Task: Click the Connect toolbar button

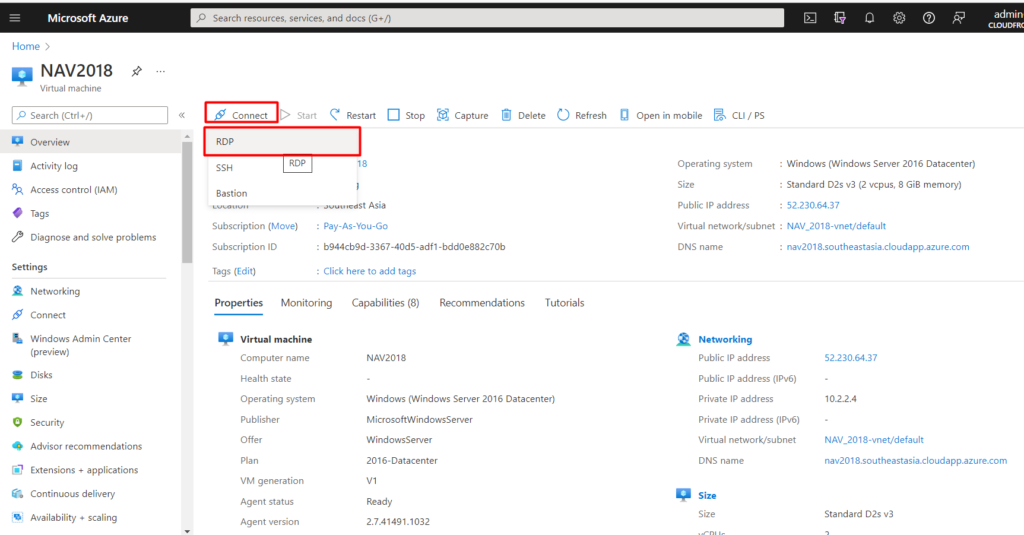Action: 241,115
